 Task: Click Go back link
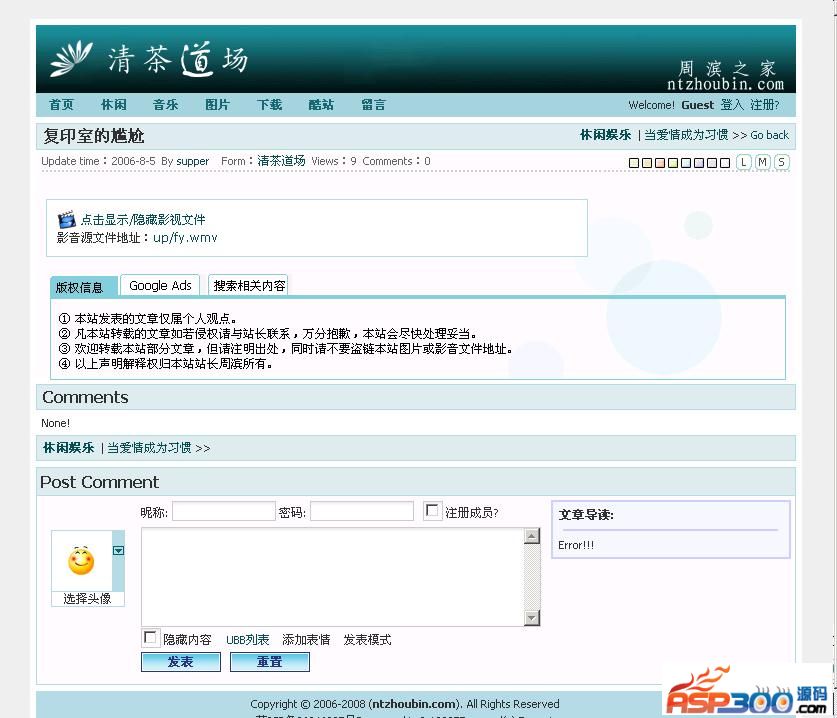[x=769, y=135]
